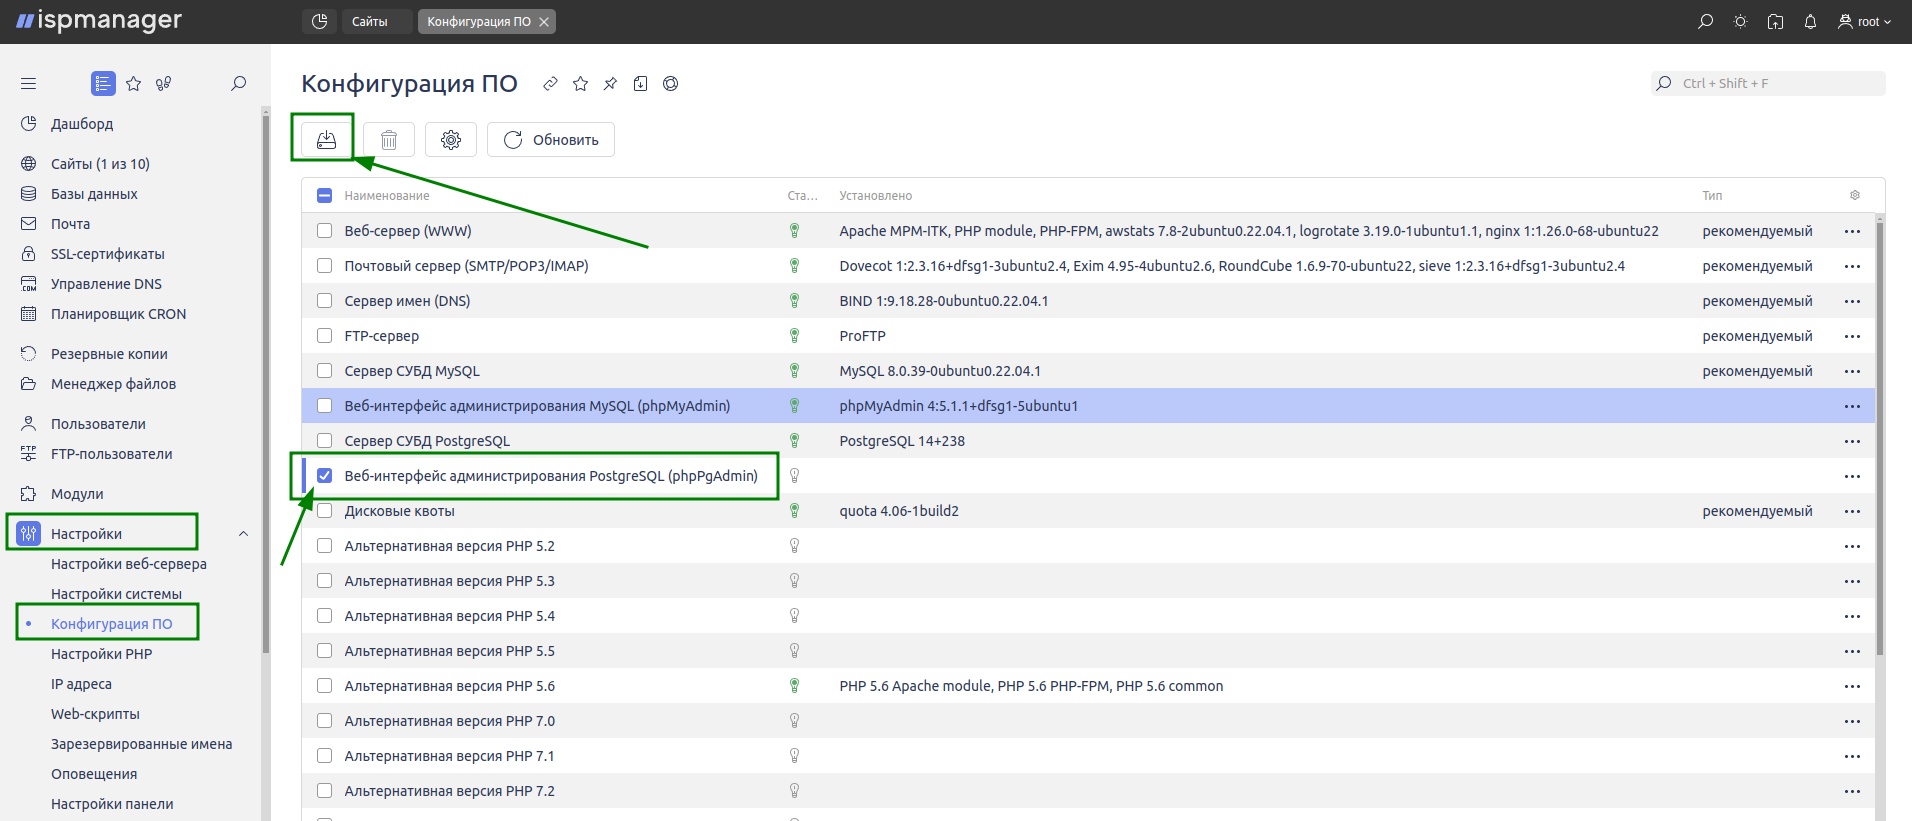Open actions menu for Веб-сервер (WWW) row
Screen dimensions: 1912x821
[1852, 231]
